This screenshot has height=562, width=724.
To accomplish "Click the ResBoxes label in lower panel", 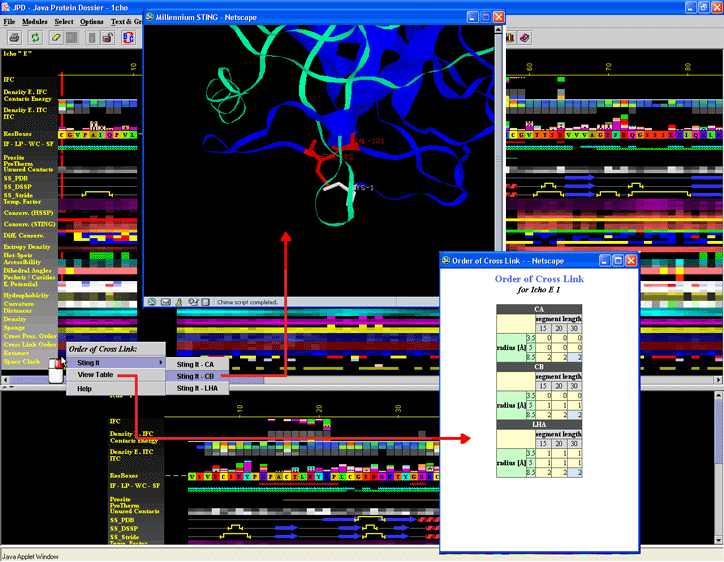I will coord(124,476).
